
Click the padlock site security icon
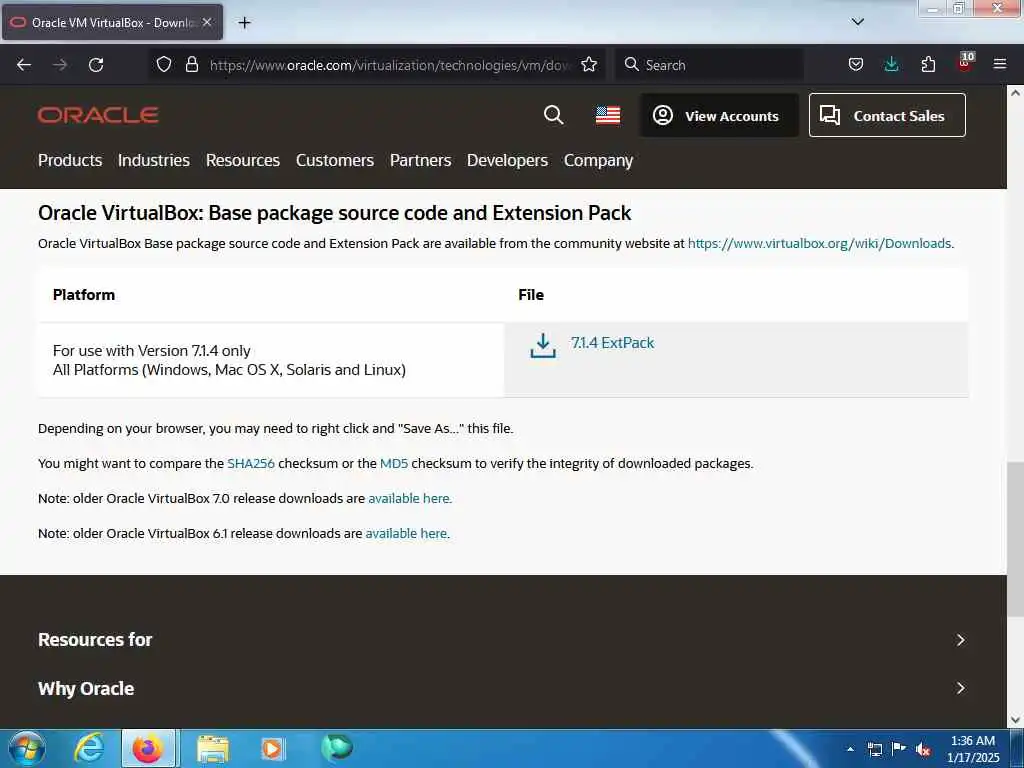192,64
